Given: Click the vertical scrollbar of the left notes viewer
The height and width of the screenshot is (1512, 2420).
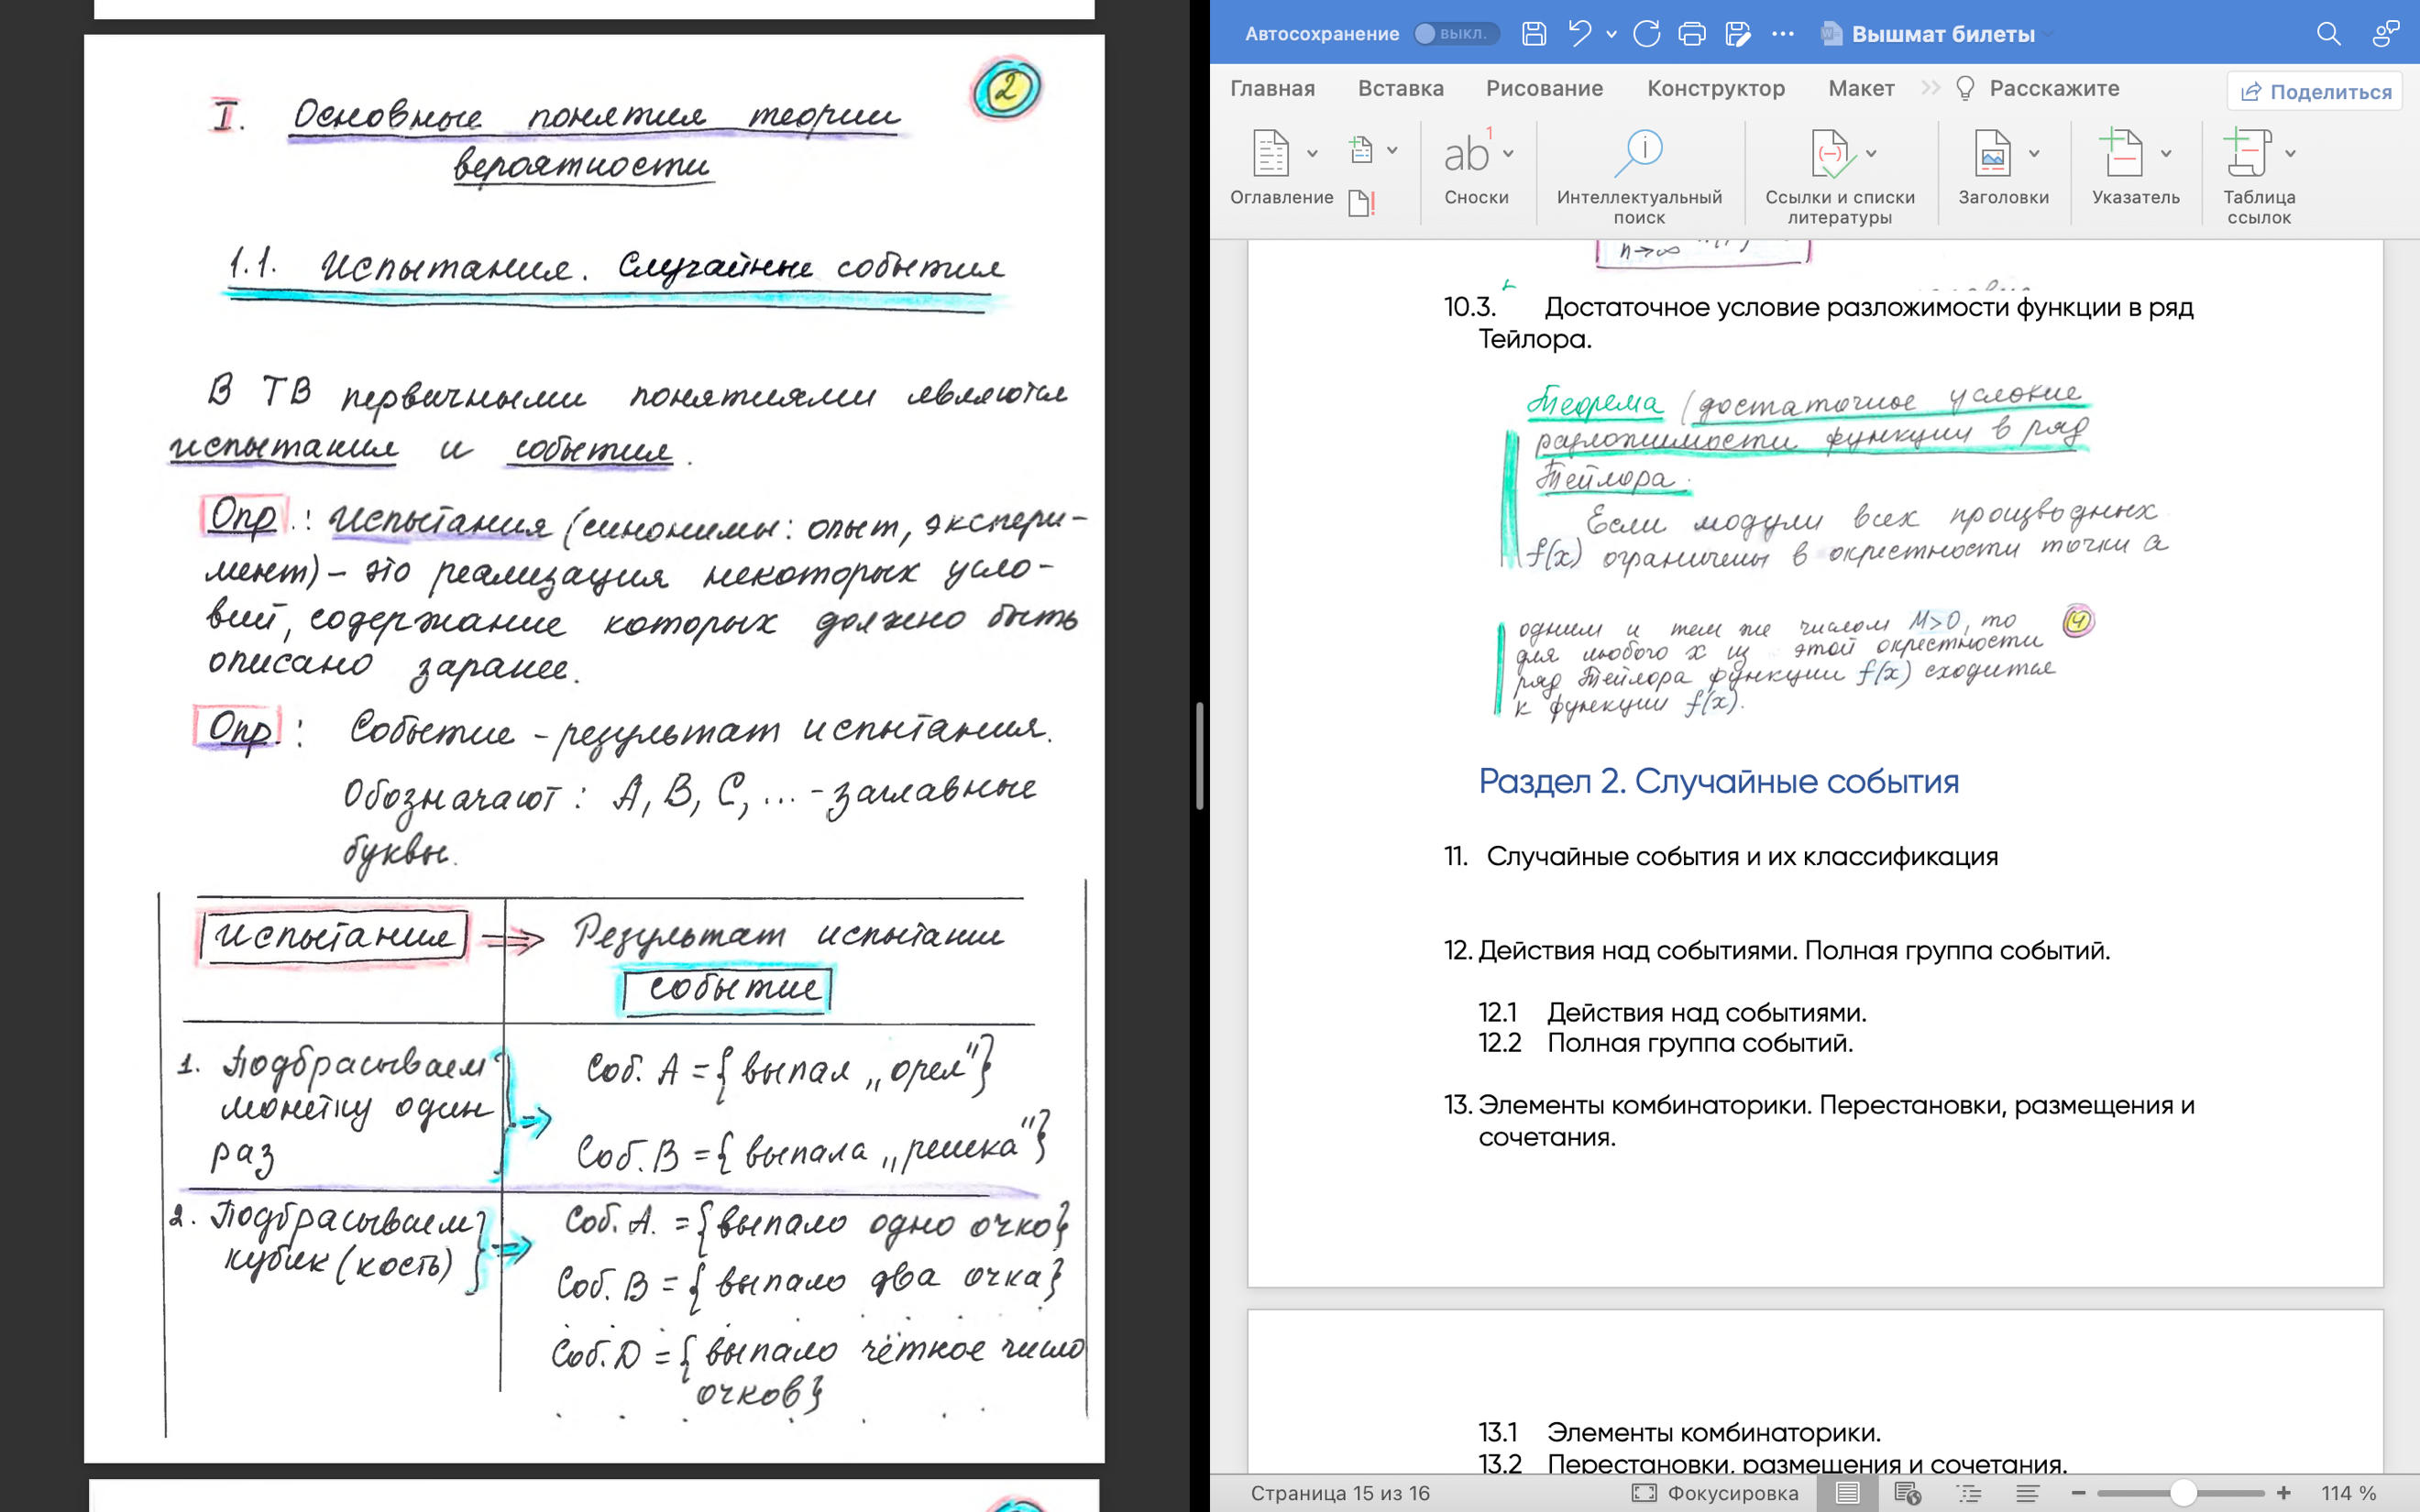Looking at the screenshot, I should (x=1199, y=756).
